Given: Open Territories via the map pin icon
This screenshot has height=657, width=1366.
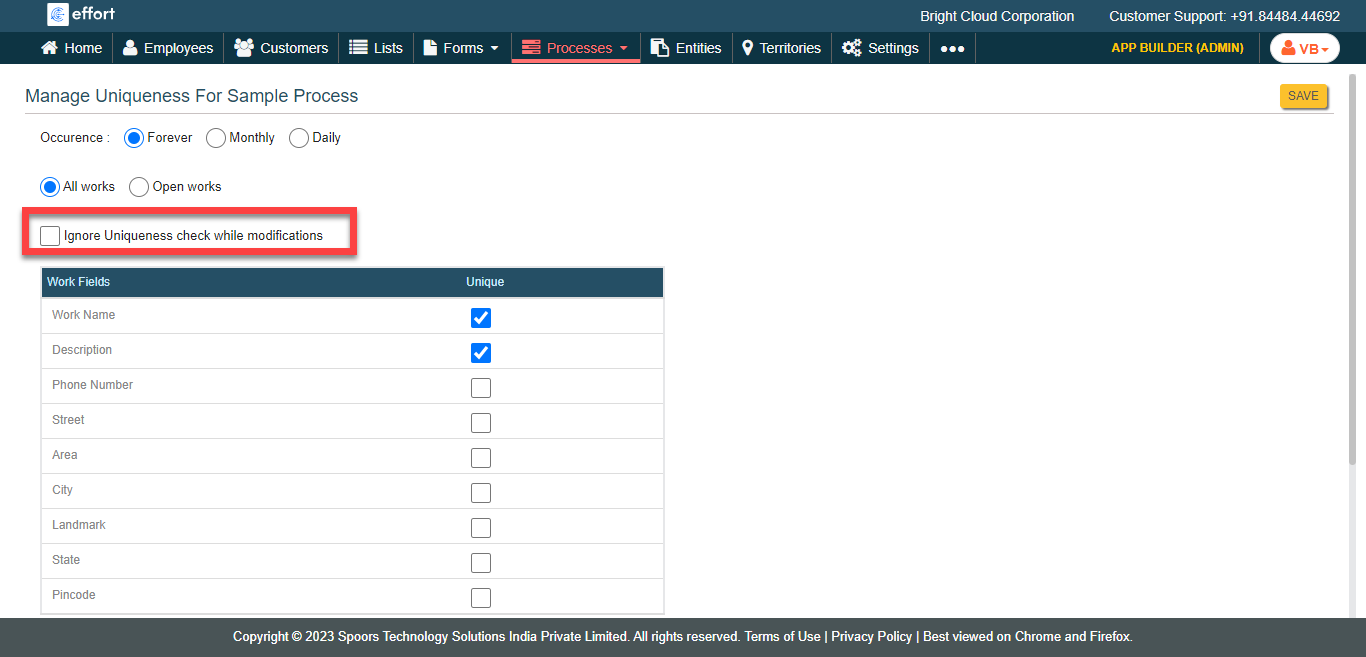Looking at the screenshot, I should [x=747, y=48].
